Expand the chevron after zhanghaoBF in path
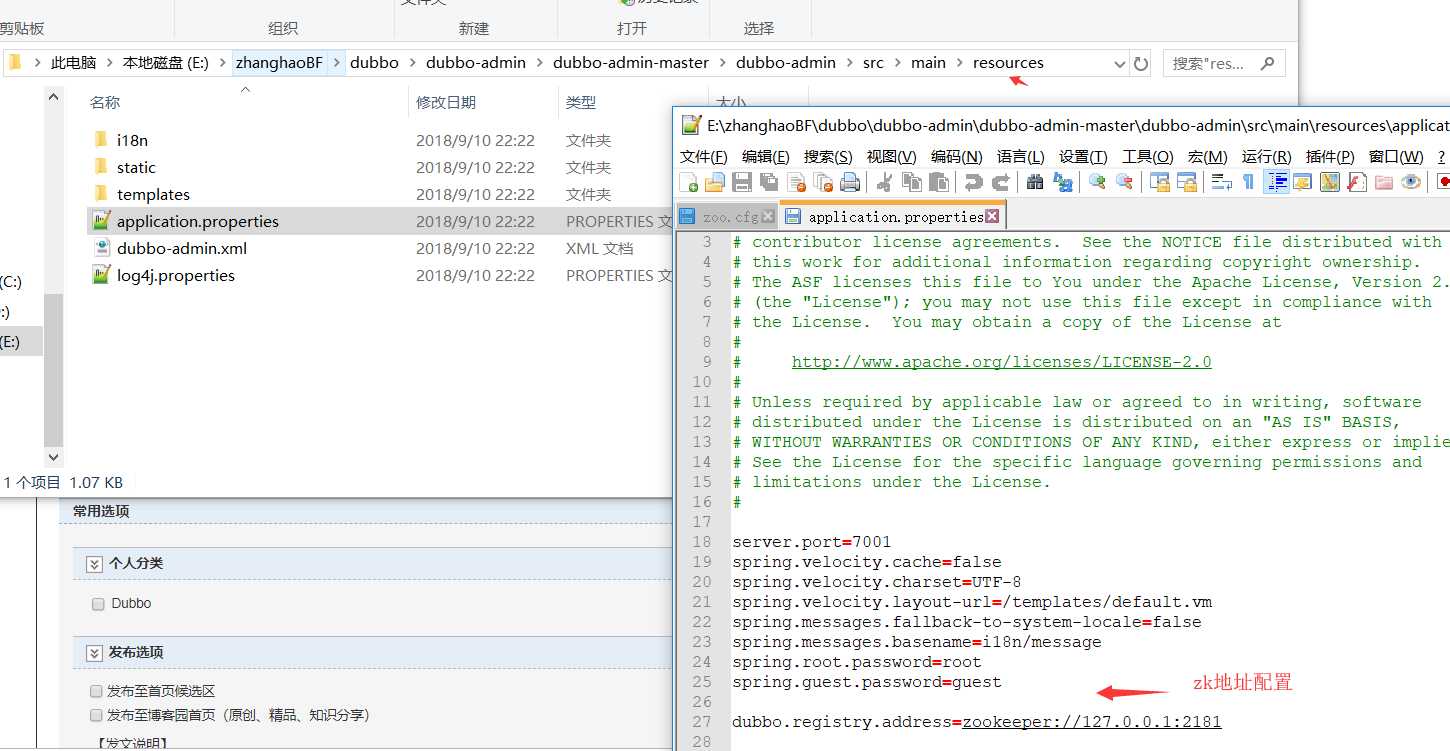The width and height of the screenshot is (1450, 751). click(337, 63)
